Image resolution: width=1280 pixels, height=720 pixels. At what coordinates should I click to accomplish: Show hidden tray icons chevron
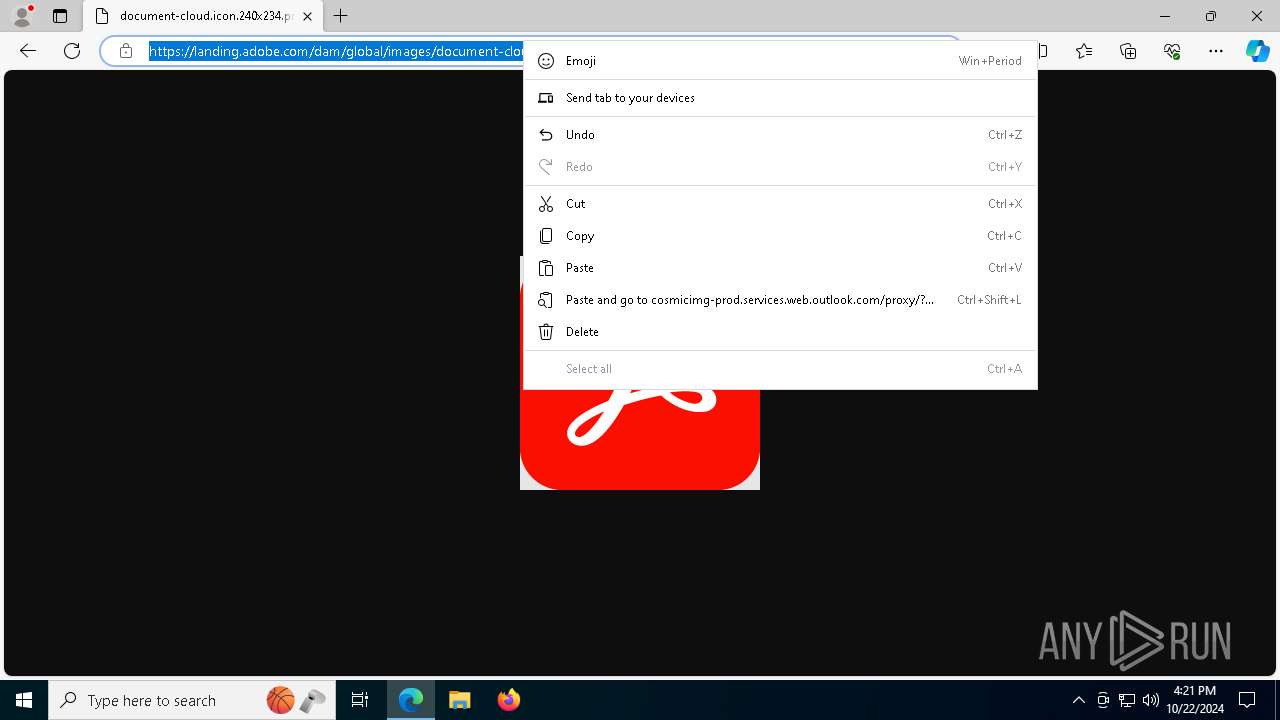(1079, 700)
